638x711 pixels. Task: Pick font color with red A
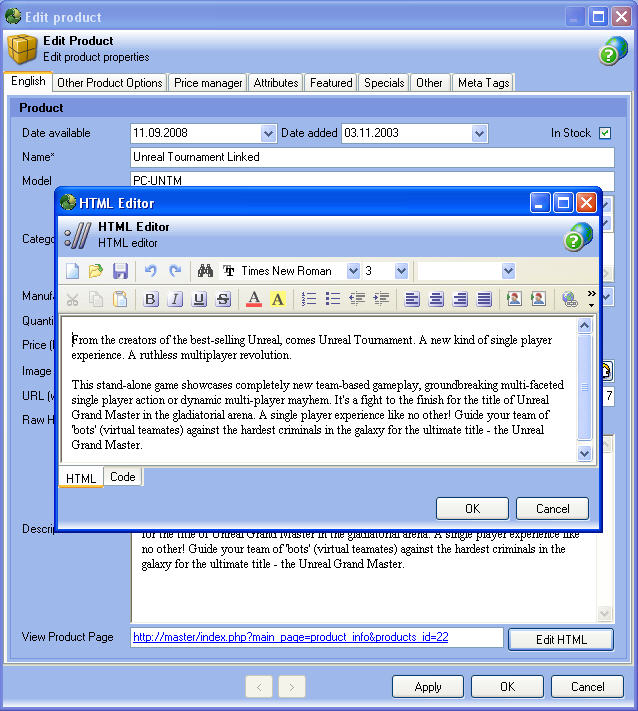[x=254, y=299]
